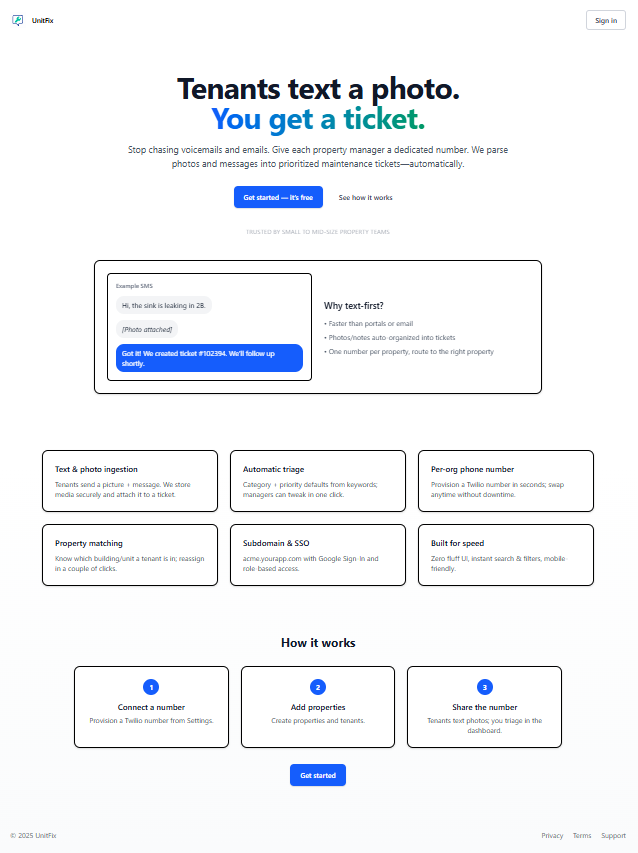Viewport: 638px width, 853px height.
Task: Select the Property matching feature card
Action: tap(130, 555)
